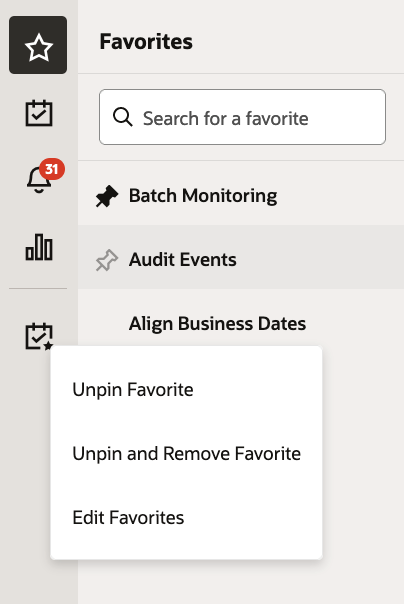Open the calendar with star icon
Screen dimensions: 404x604
point(39,336)
